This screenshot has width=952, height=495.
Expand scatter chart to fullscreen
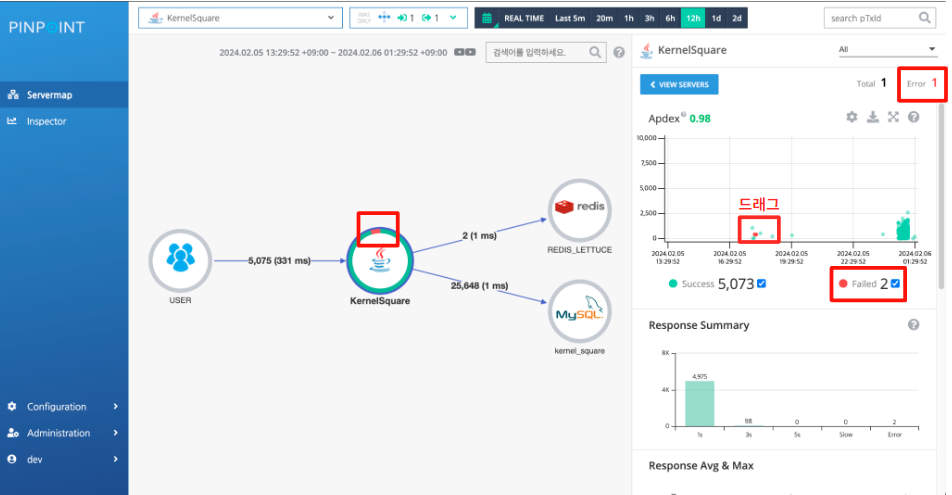(x=893, y=117)
